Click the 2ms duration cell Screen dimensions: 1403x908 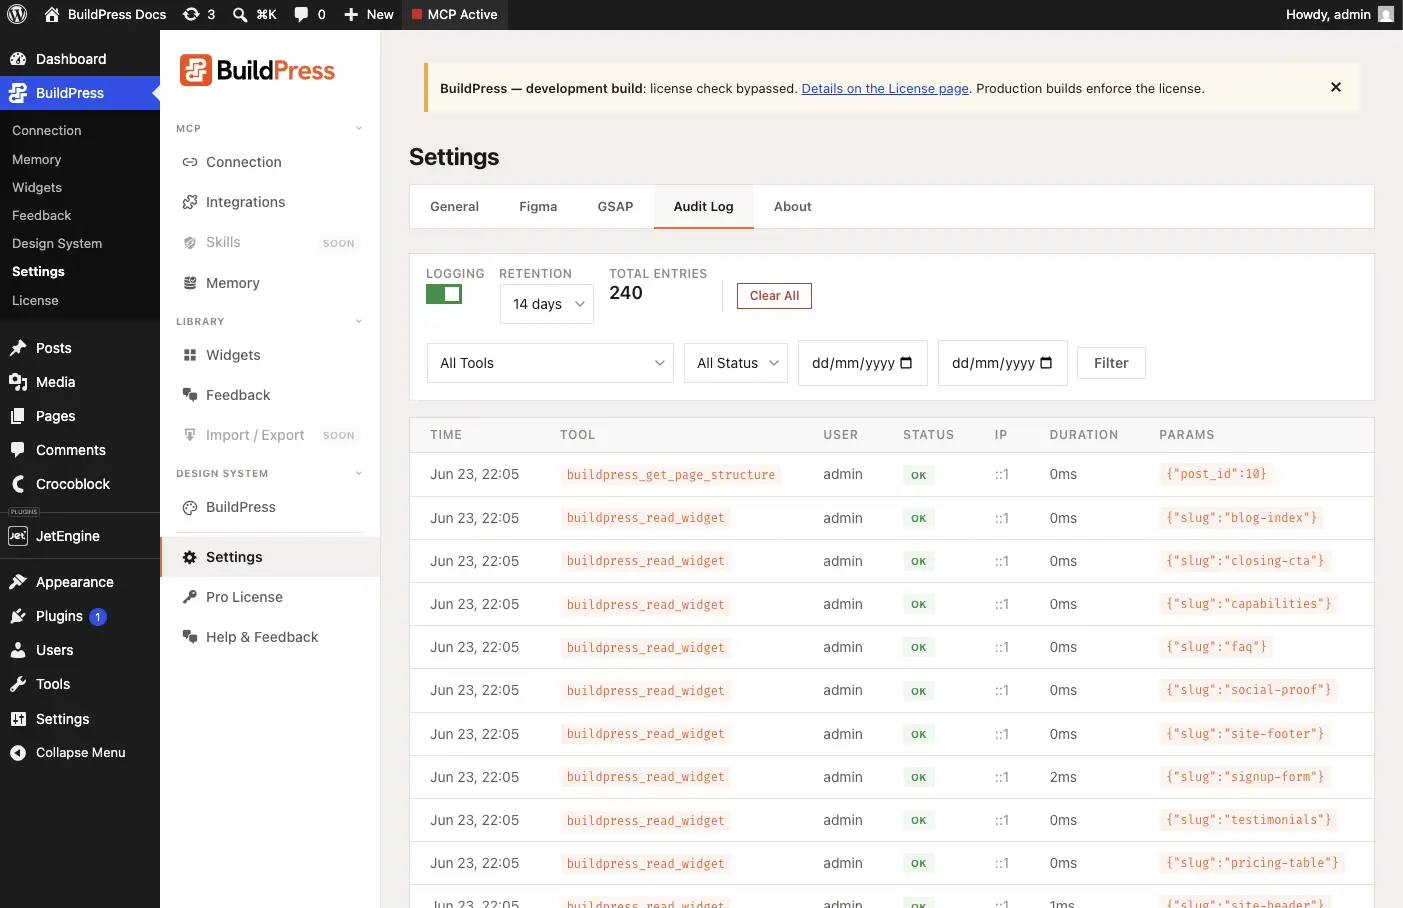coord(1063,777)
